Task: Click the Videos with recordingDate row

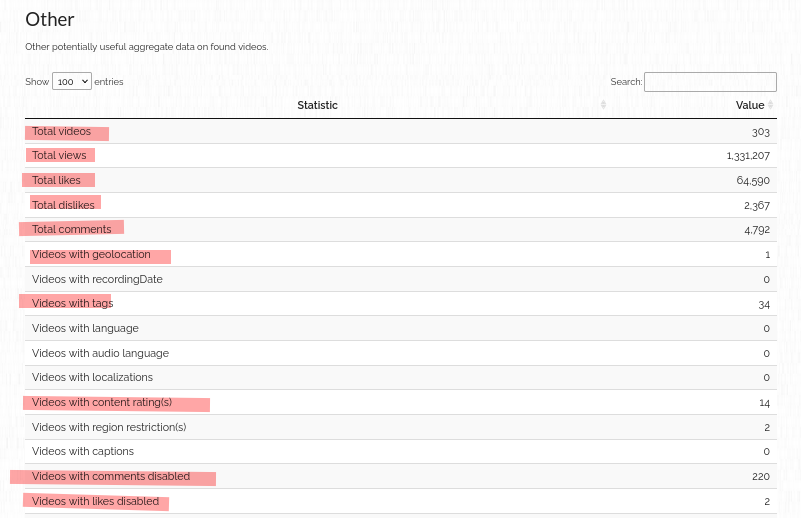Action: (97, 279)
